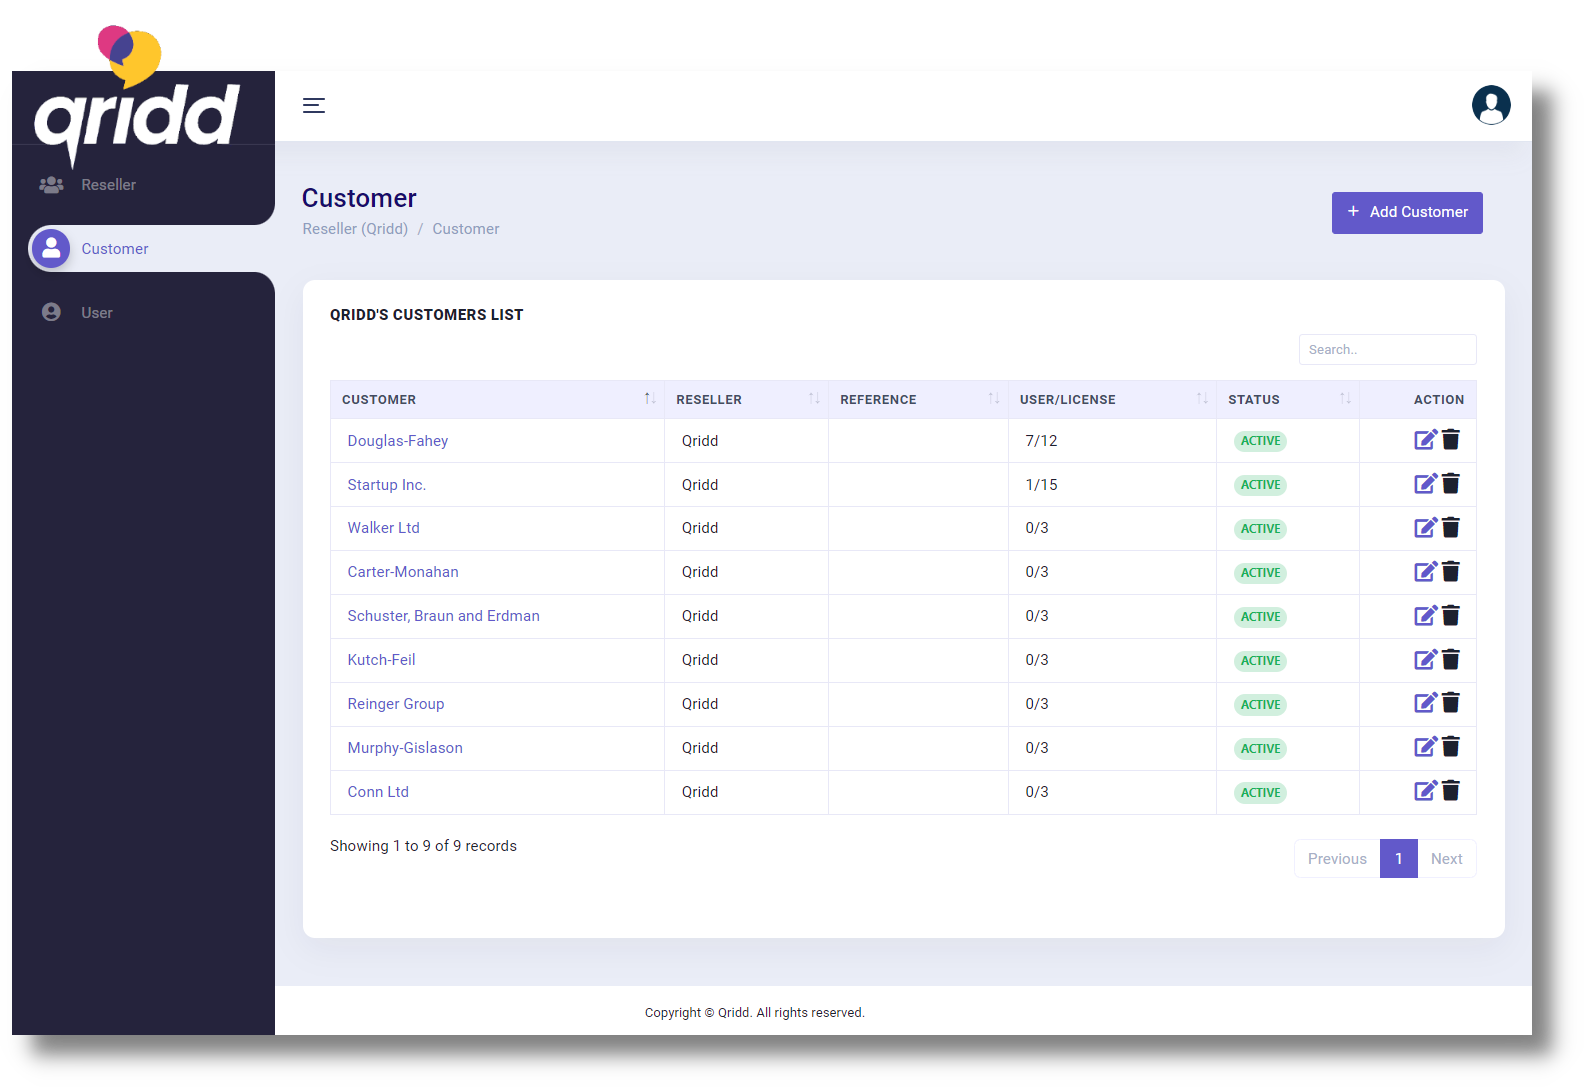Edit the Douglas-Fahey customer
1584x1087 pixels.
point(1425,440)
